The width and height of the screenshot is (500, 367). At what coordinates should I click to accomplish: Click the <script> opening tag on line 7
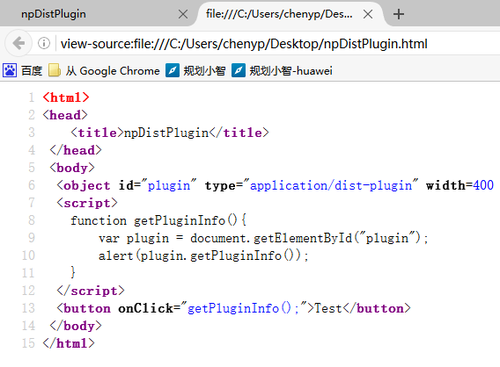[87, 203]
